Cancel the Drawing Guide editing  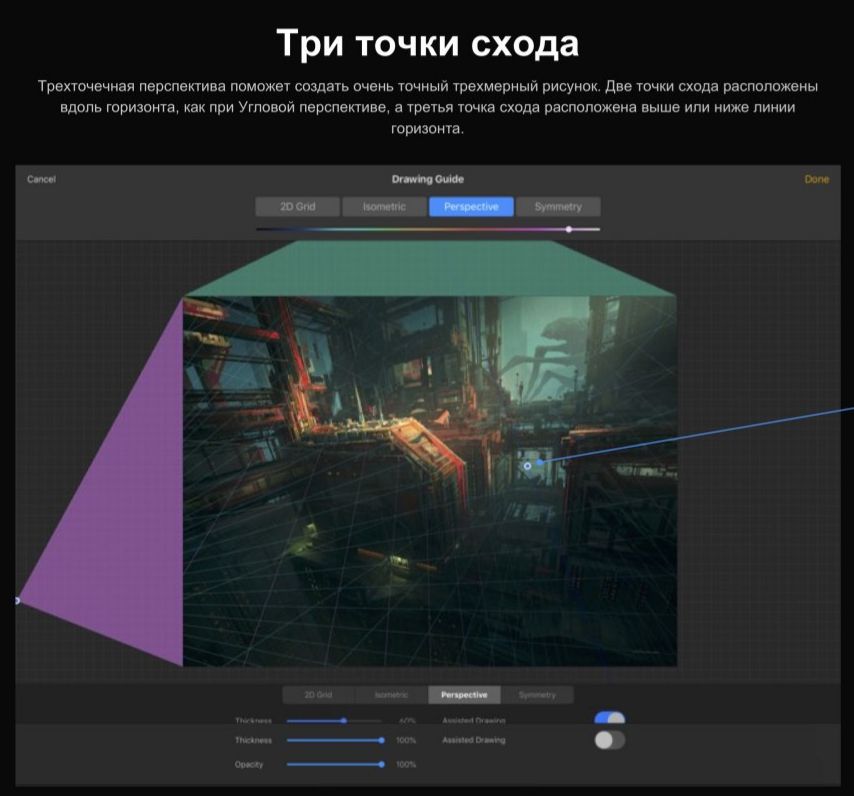[41, 179]
